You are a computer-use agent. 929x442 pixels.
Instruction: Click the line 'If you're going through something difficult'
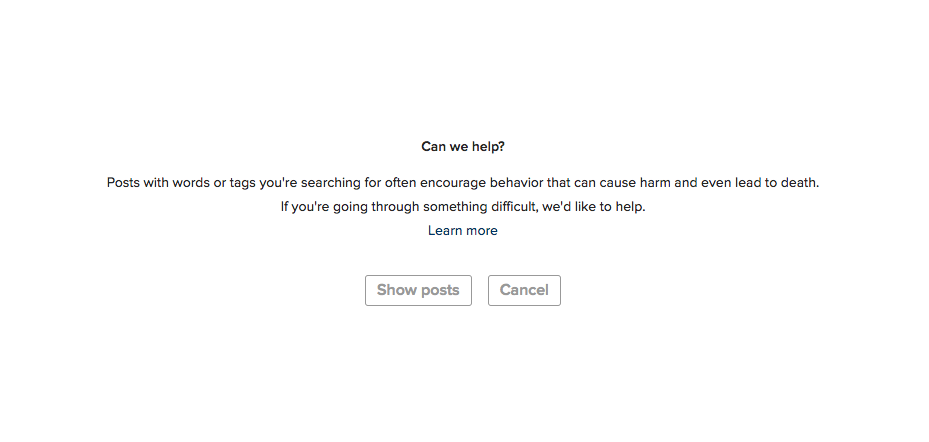pos(463,207)
